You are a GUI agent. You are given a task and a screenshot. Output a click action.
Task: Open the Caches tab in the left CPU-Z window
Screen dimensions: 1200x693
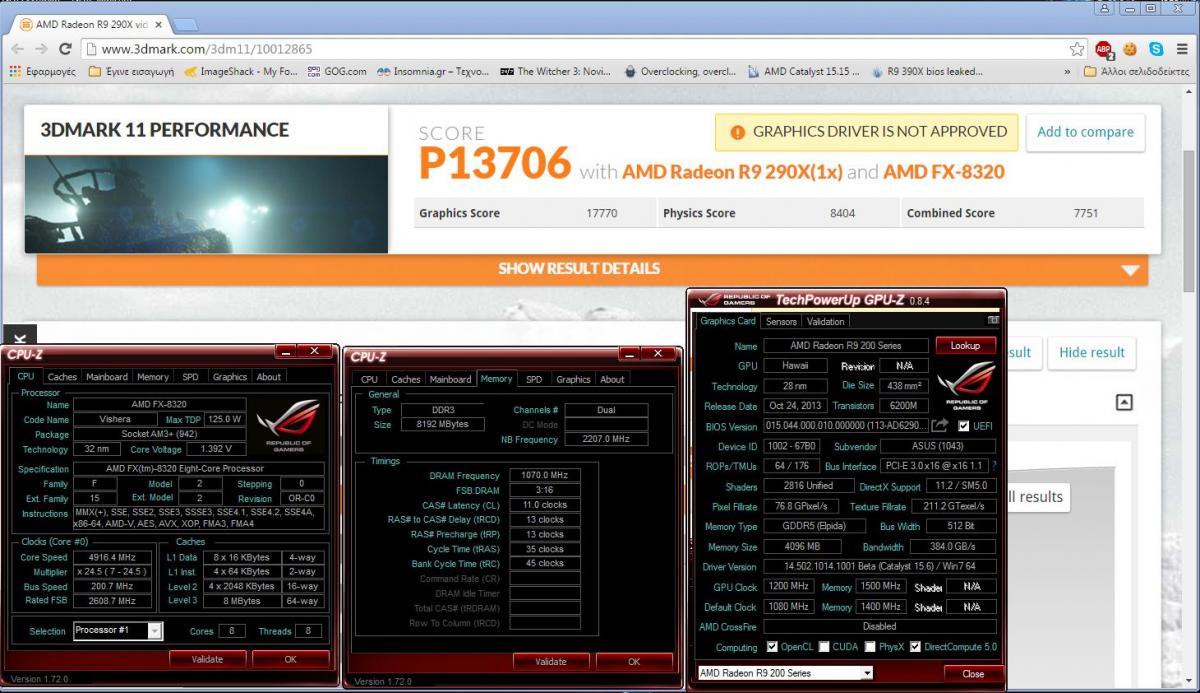62,377
